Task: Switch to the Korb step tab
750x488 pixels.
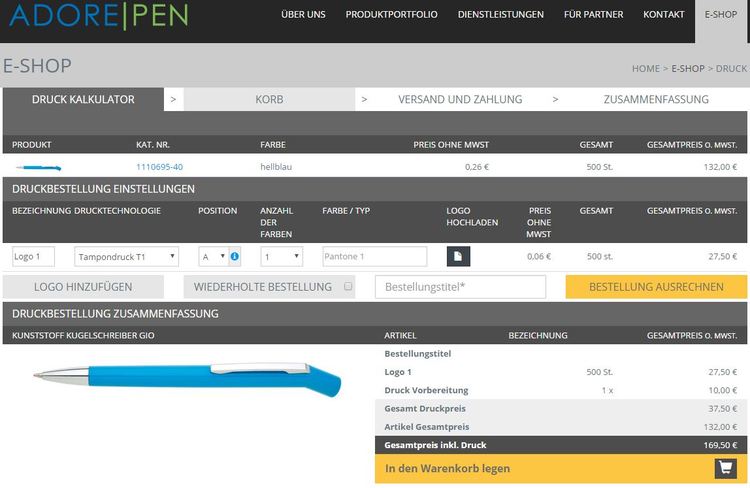Action: click(269, 100)
